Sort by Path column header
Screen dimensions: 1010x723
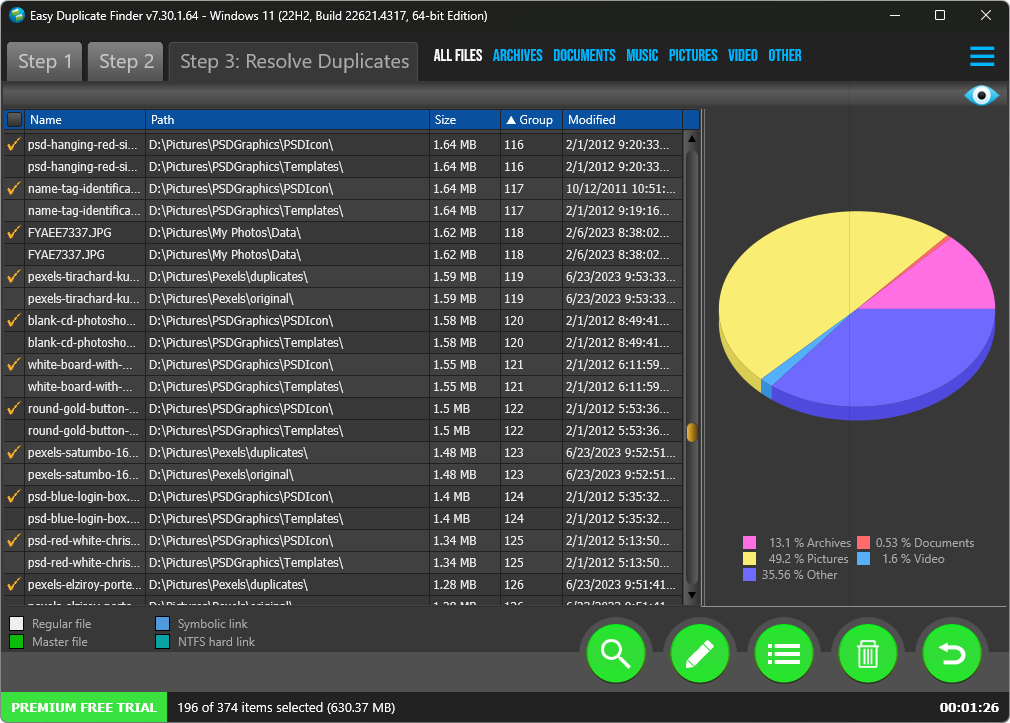pyautogui.click(x=287, y=119)
